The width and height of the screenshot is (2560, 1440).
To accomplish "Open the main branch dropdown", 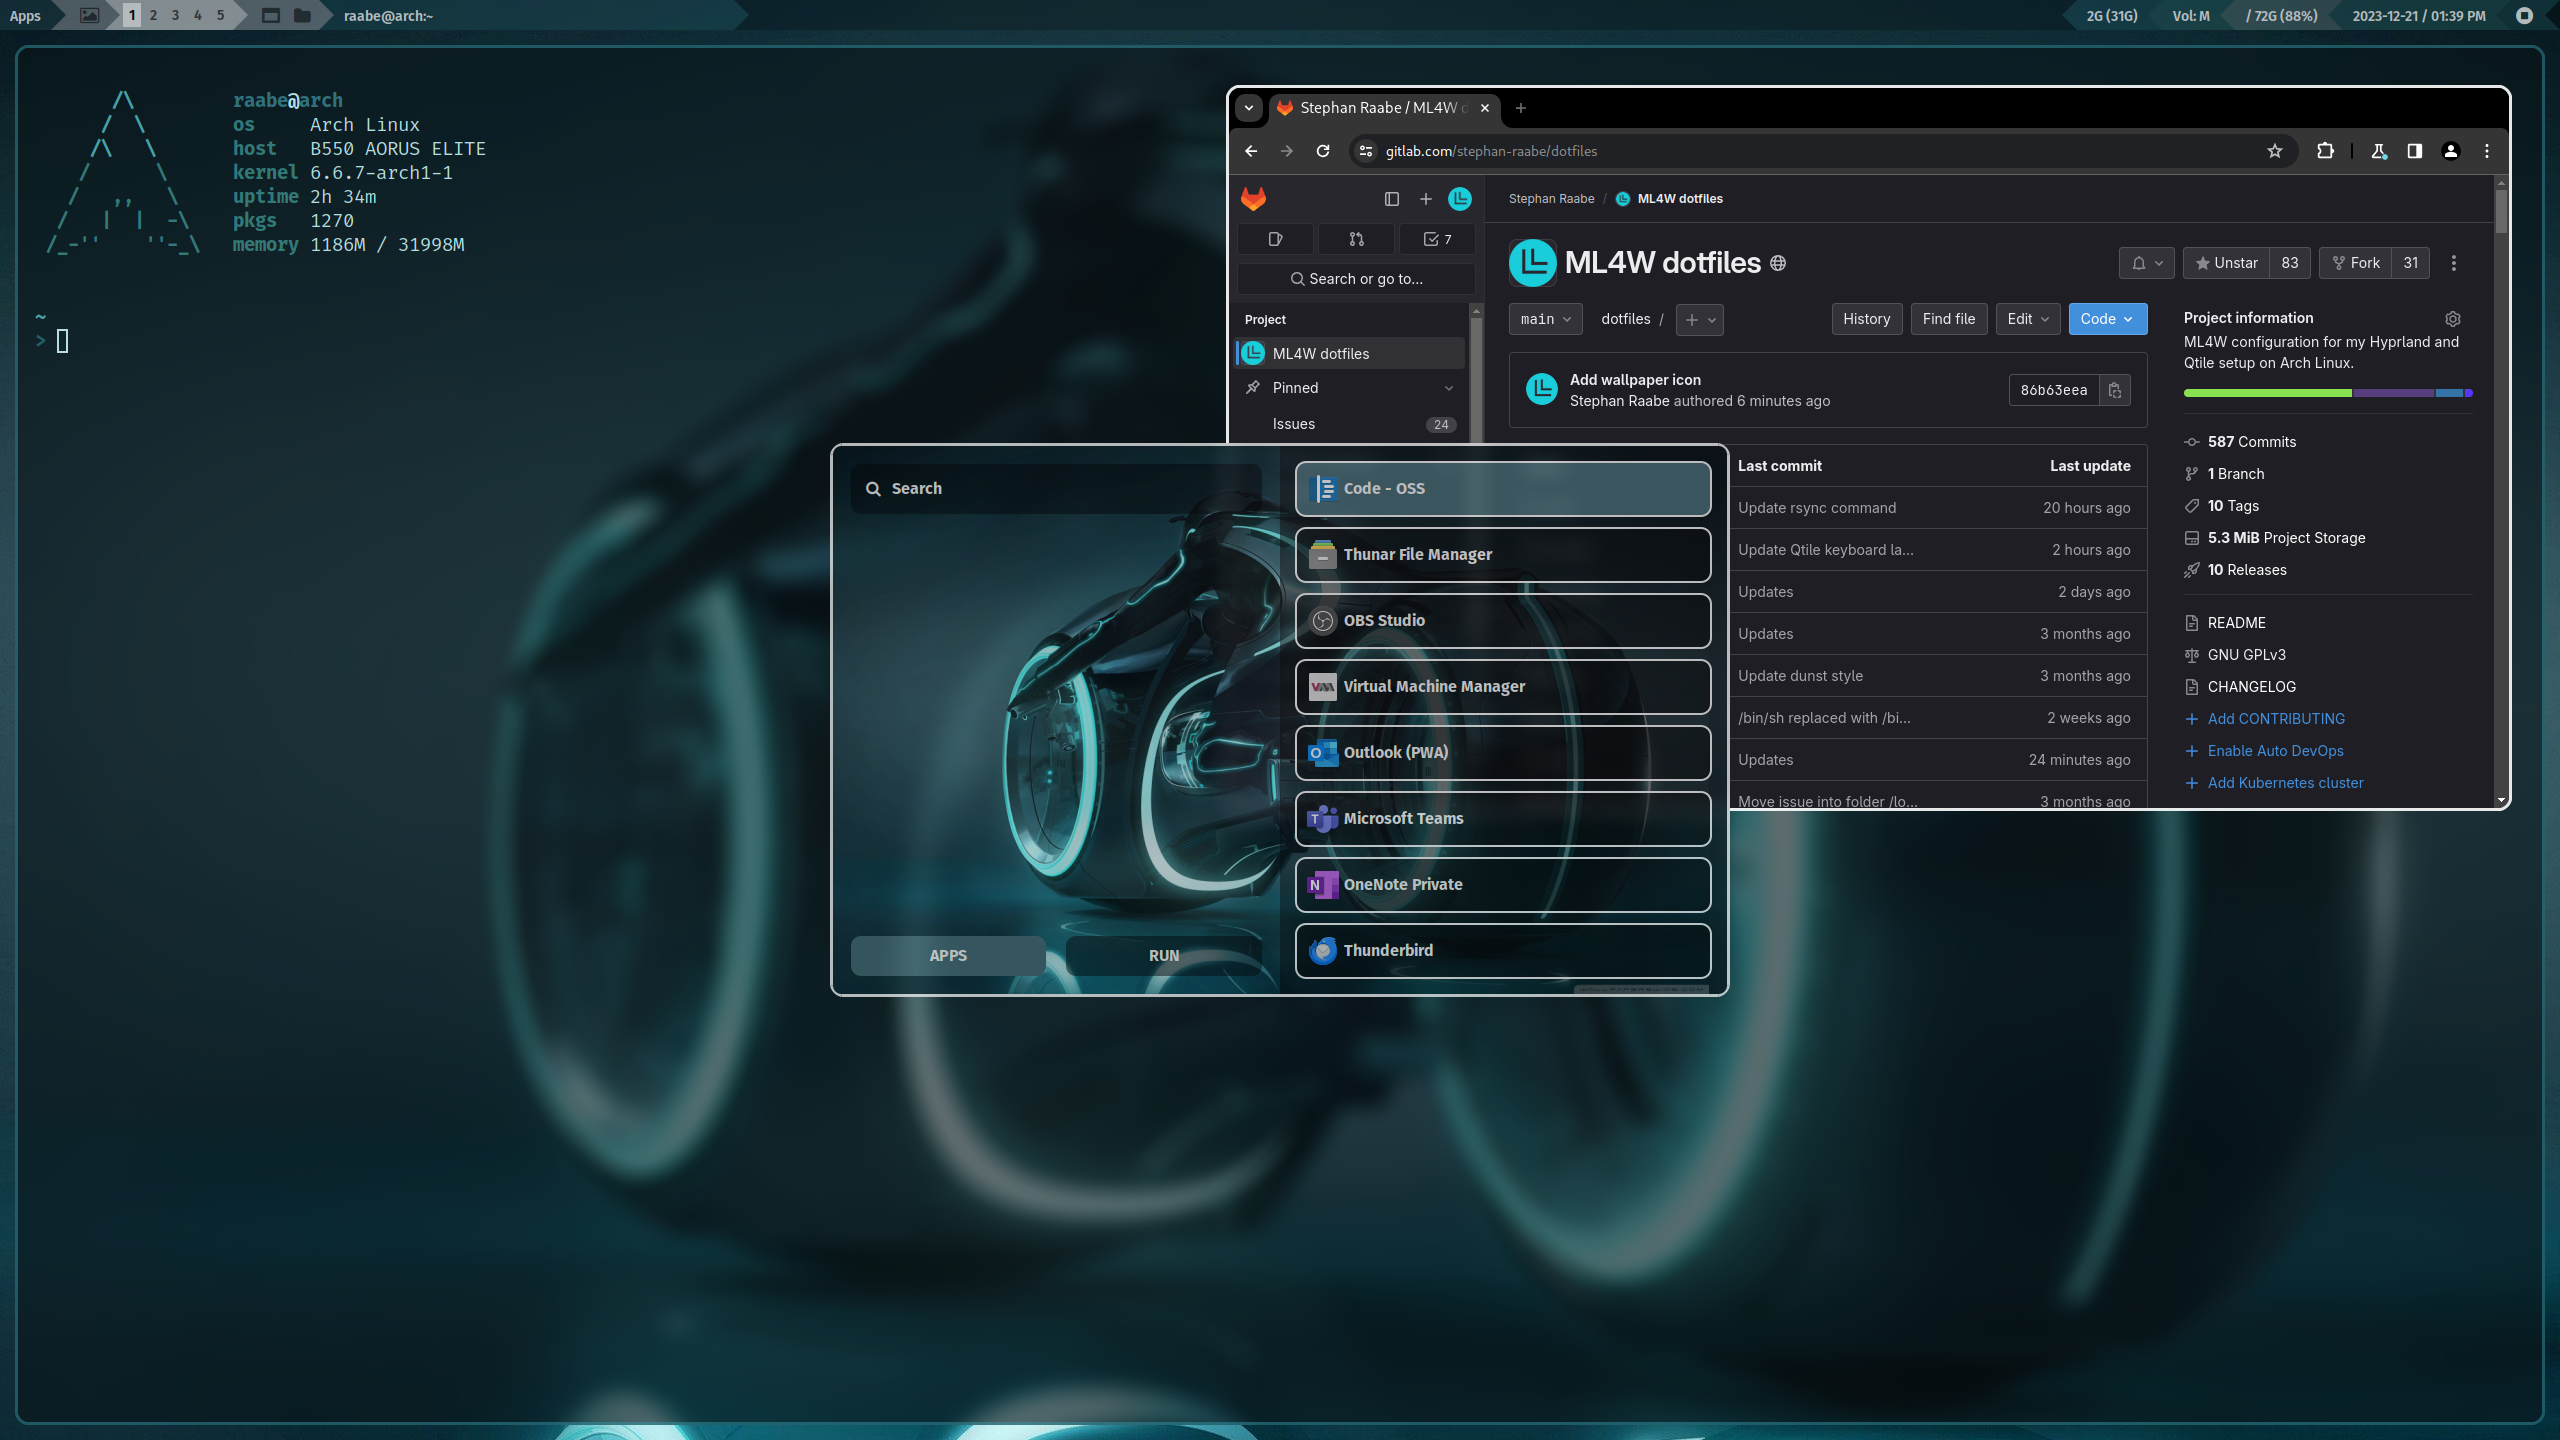I will coord(1545,319).
